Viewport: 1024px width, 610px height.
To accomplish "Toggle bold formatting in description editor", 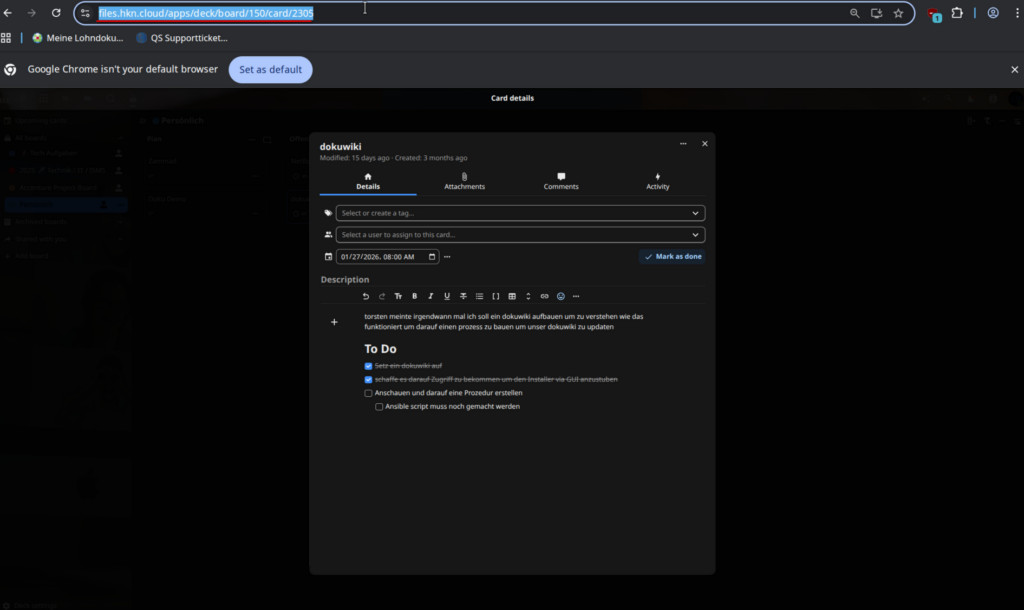I will 415,296.
